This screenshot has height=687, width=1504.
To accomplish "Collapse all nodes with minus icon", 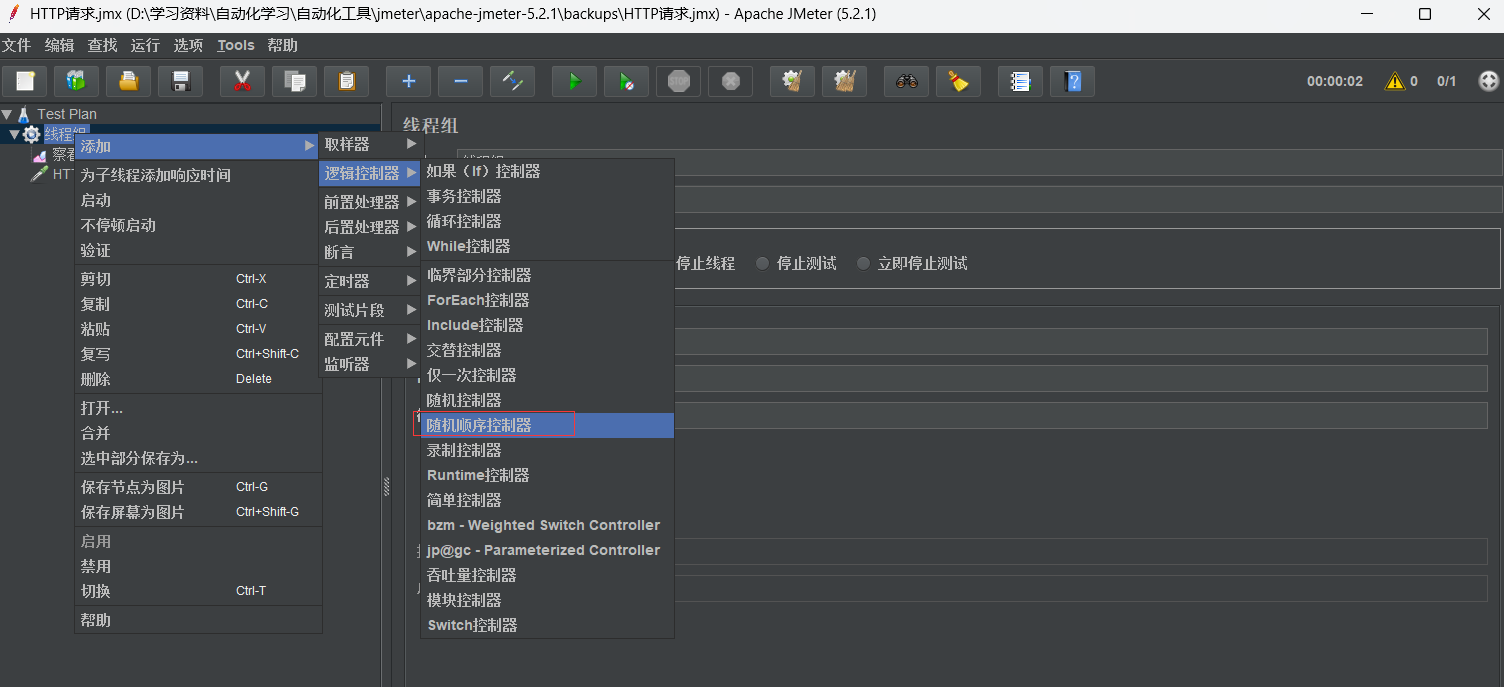I will [460, 81].
